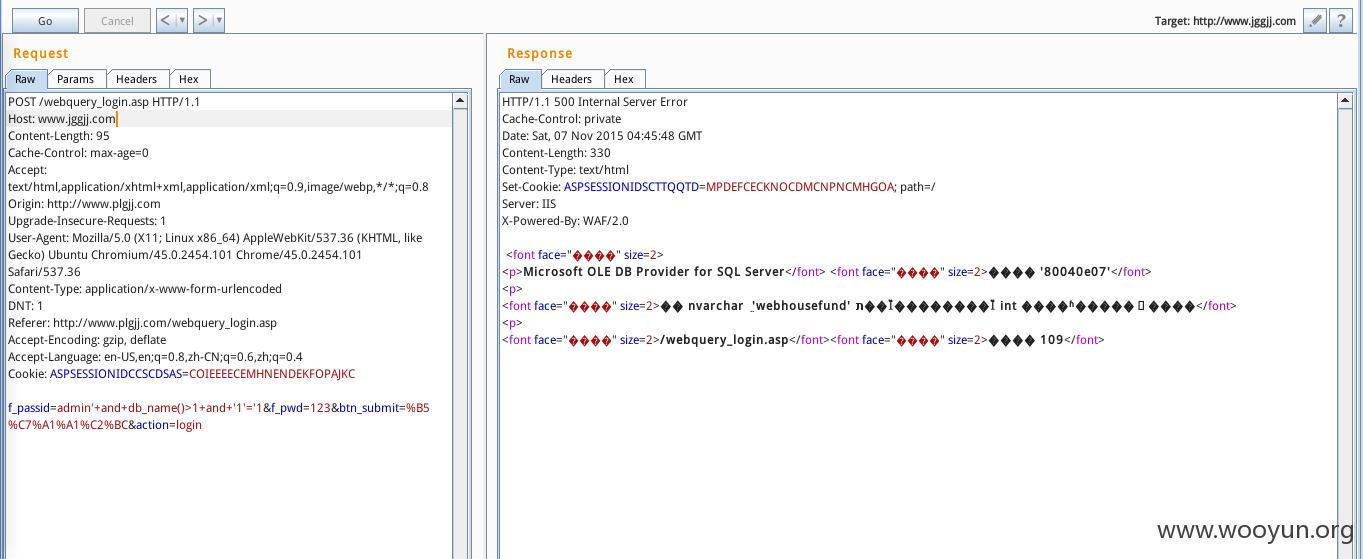Click the Host: www.jggjj.com line

pos(229,119)
